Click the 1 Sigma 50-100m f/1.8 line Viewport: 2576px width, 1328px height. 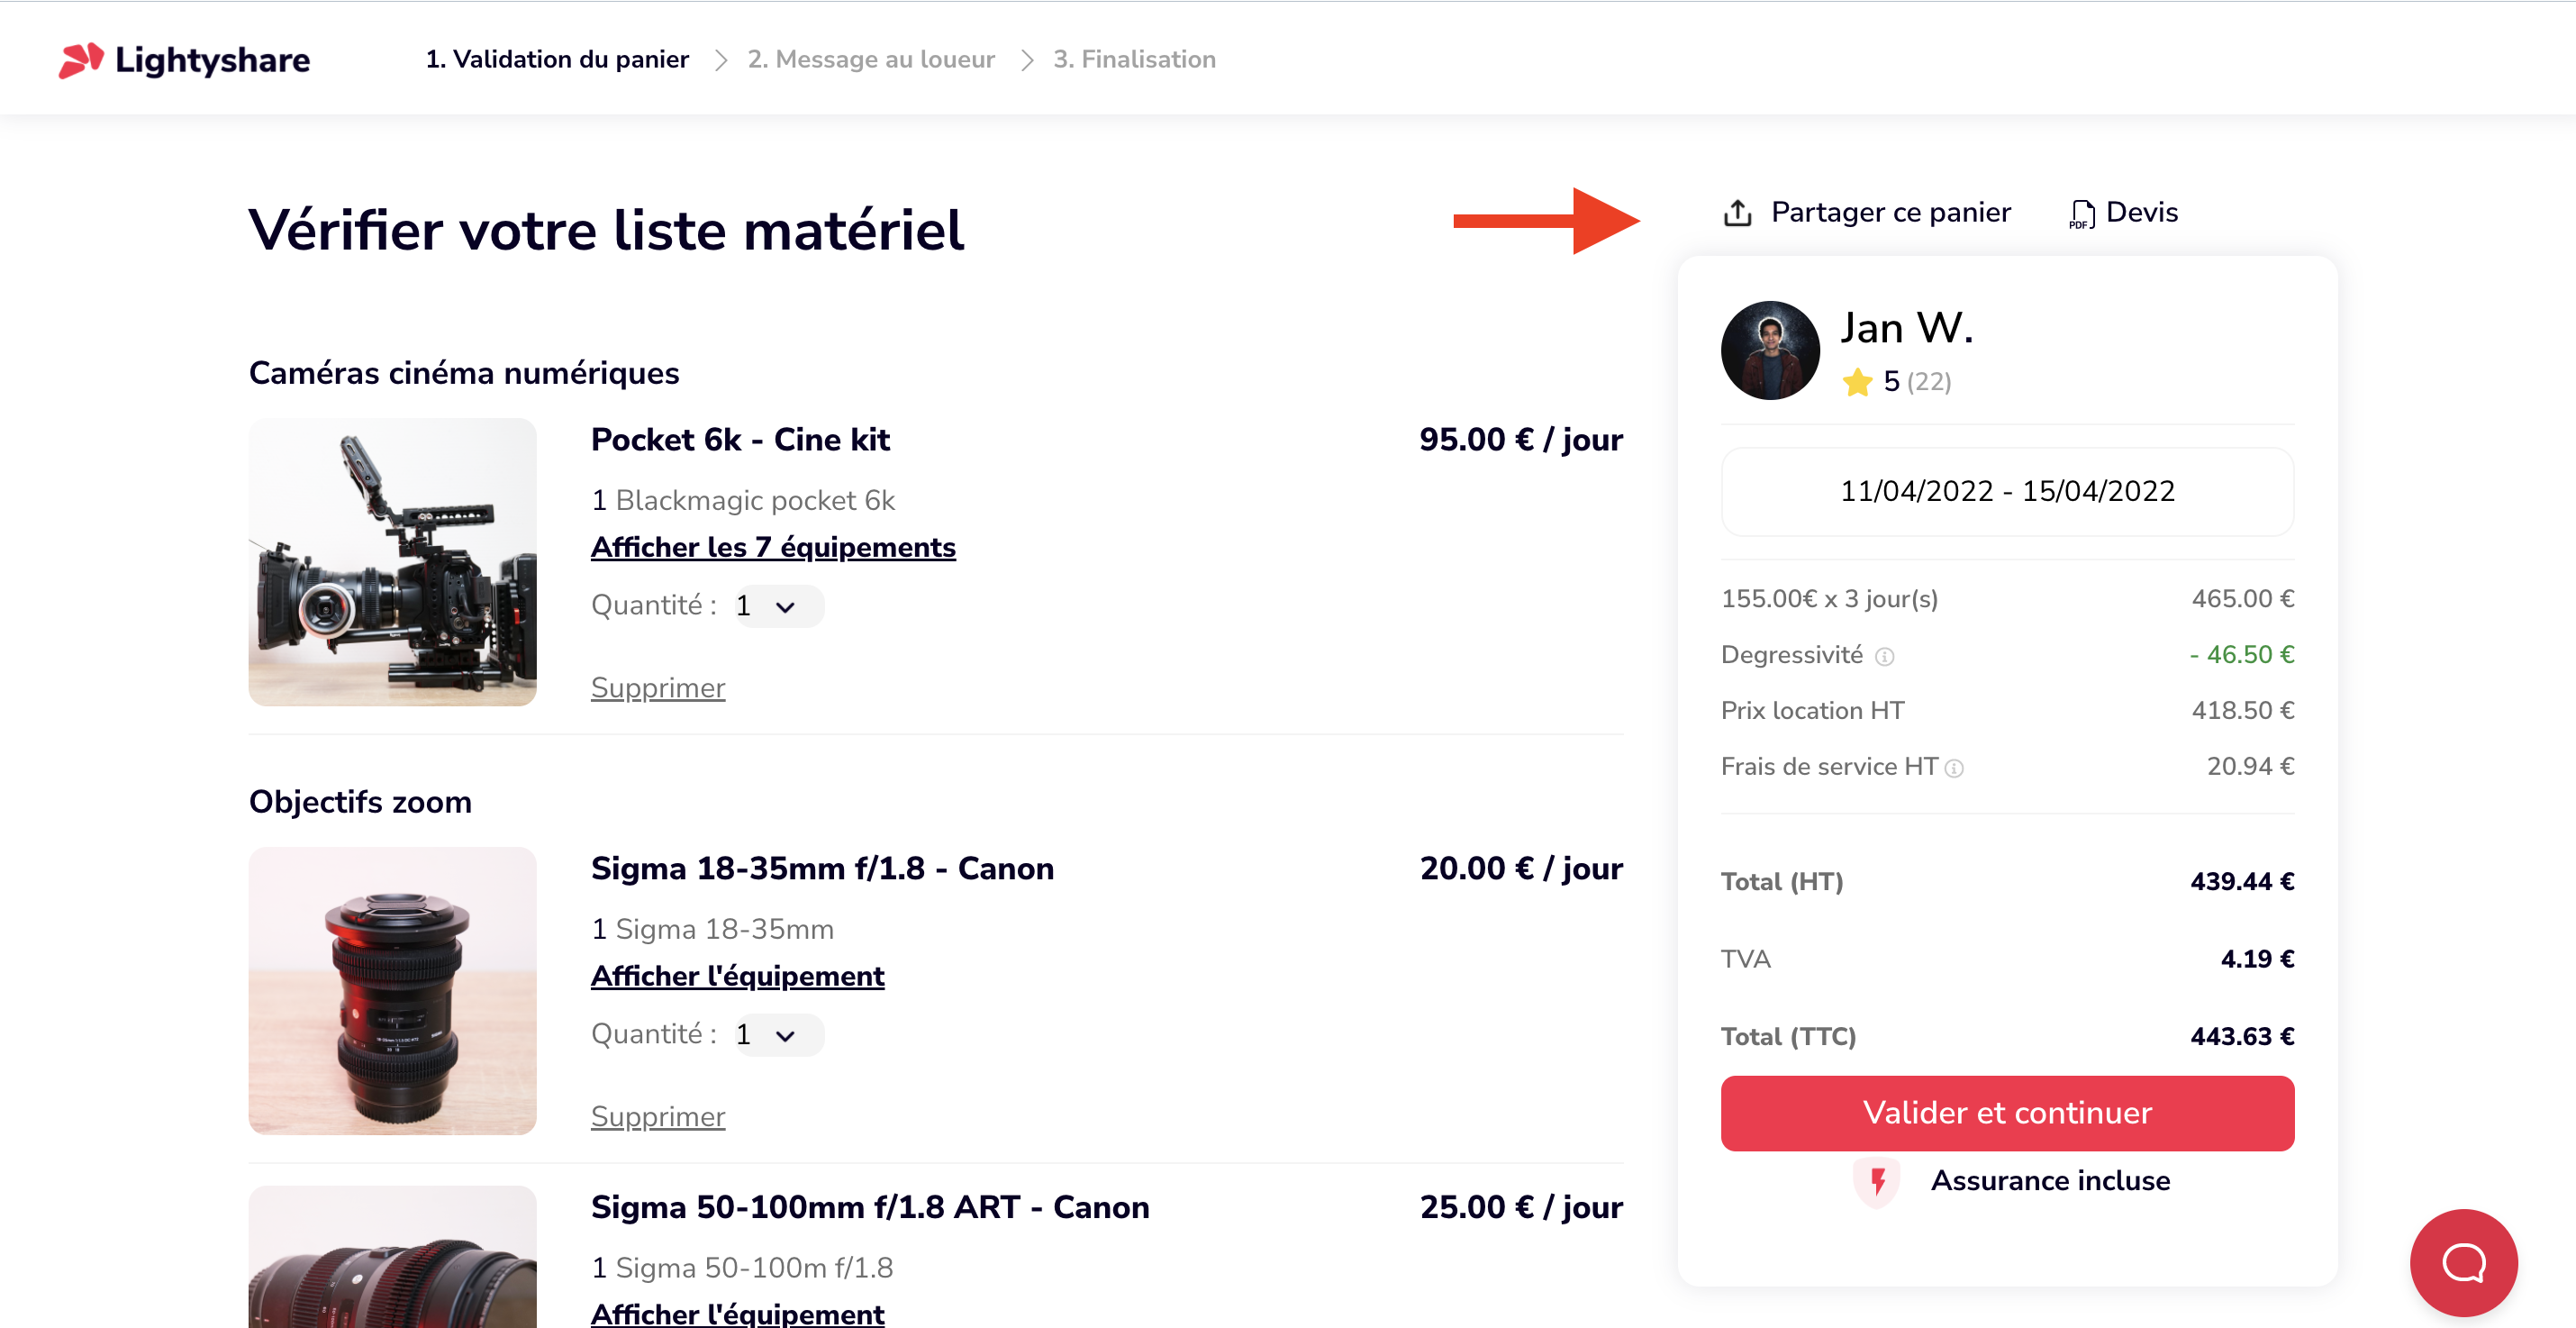[x=742, y=1268]
